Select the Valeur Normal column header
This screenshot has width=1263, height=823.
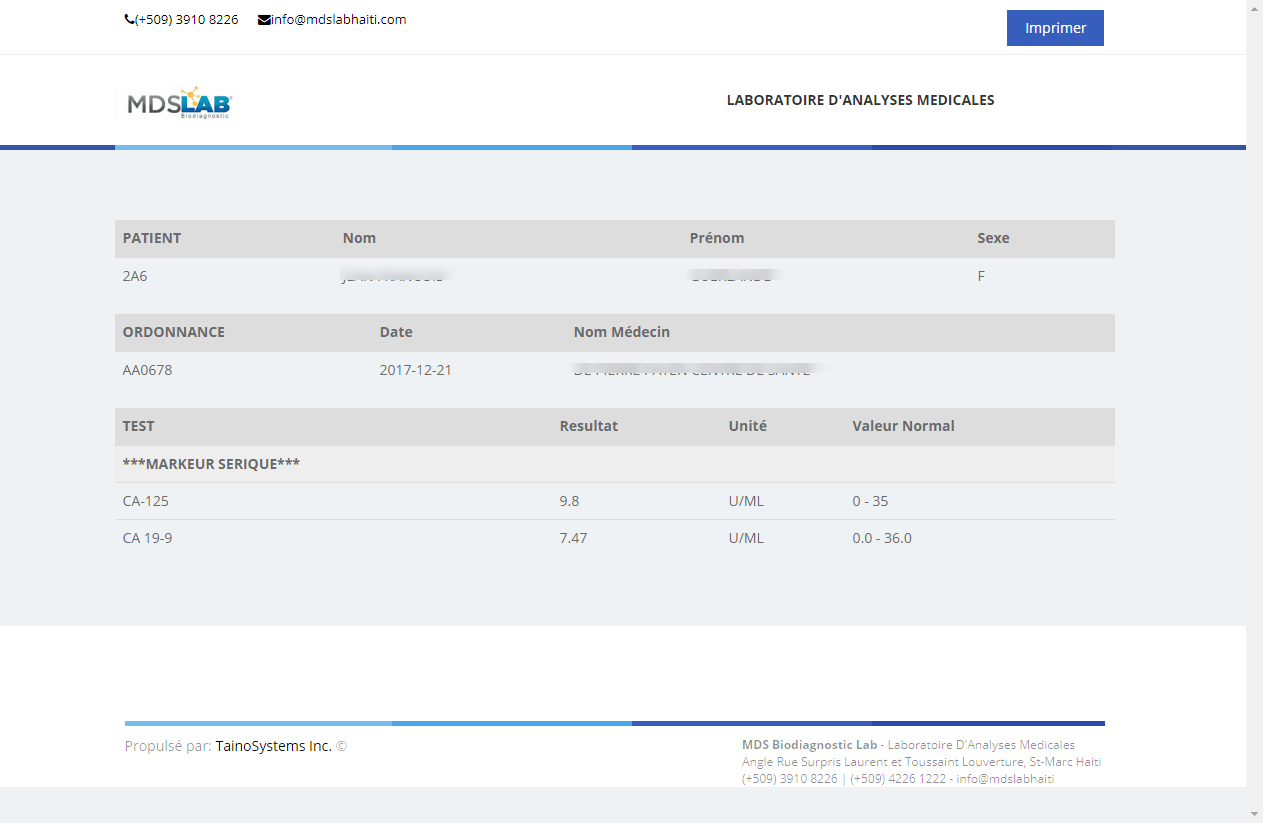pos(904,426)
